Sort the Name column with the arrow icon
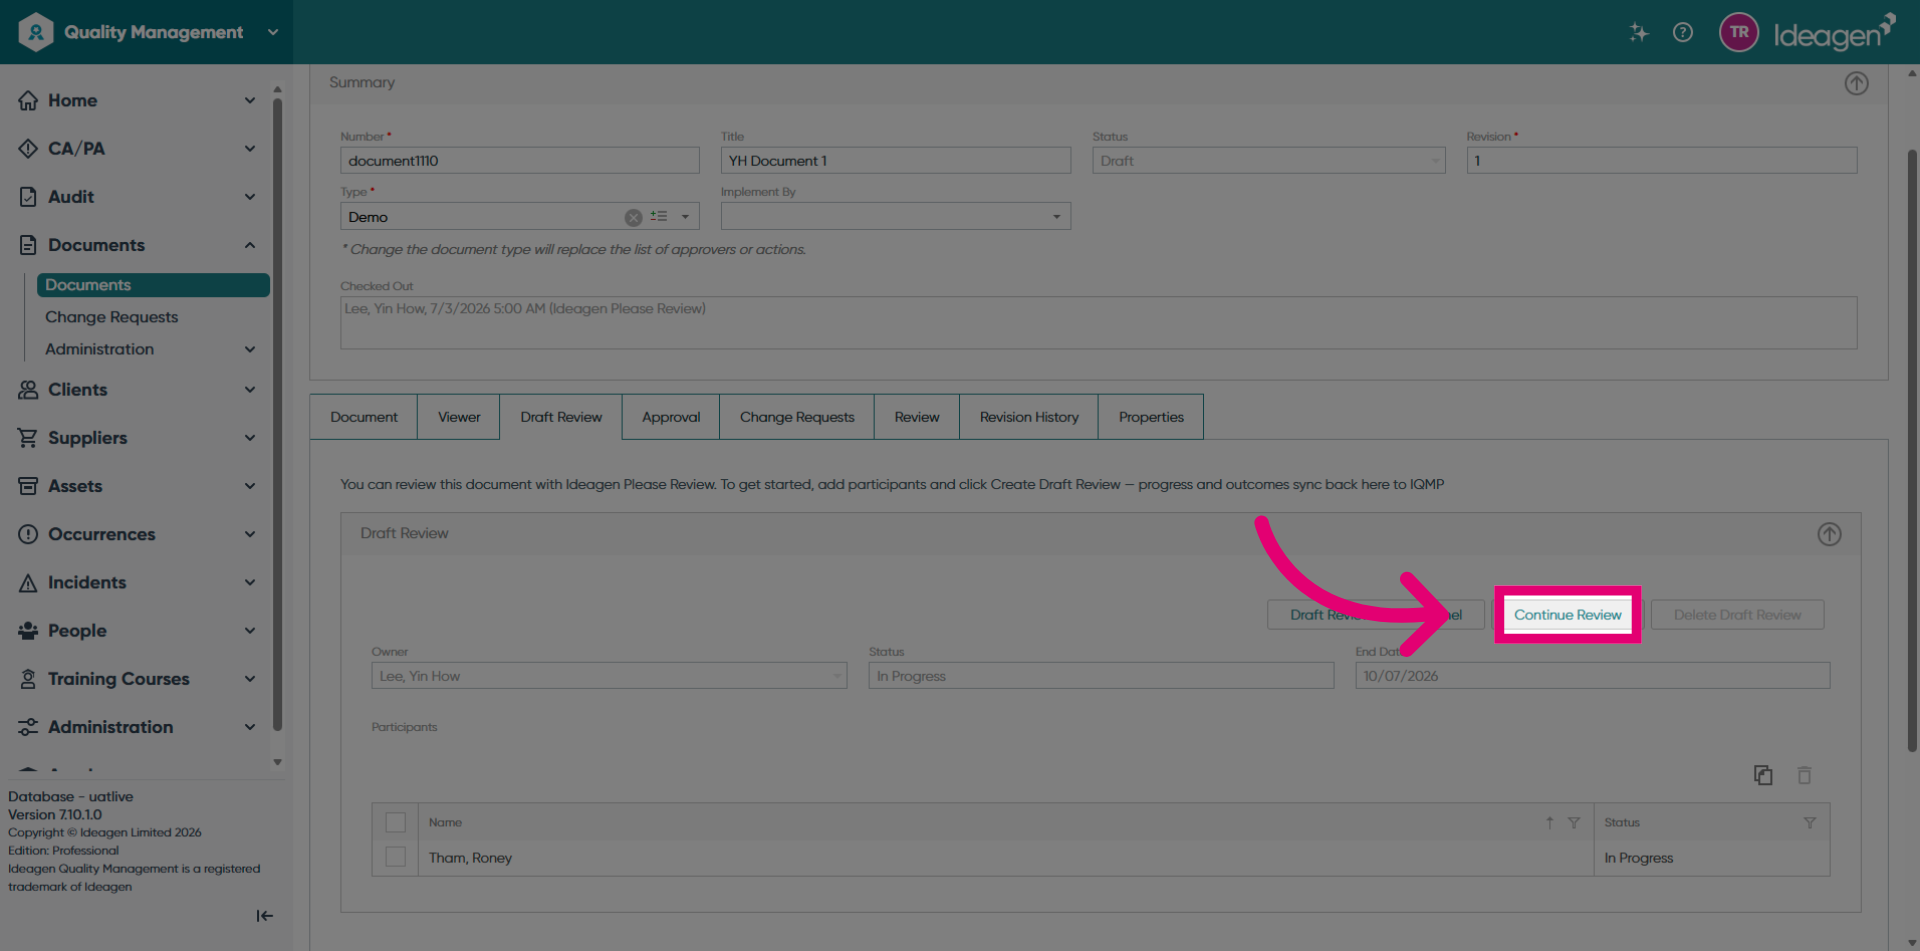The image size is (1920, 951). (1549, 822)
